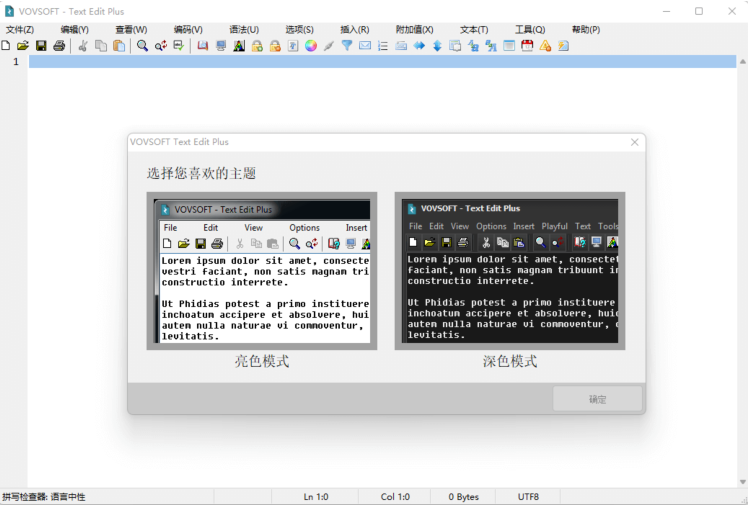The width and height of the screenshot is (748, 506).
Task: Click the window panel layout icon
Action: (x=509, y=46)
